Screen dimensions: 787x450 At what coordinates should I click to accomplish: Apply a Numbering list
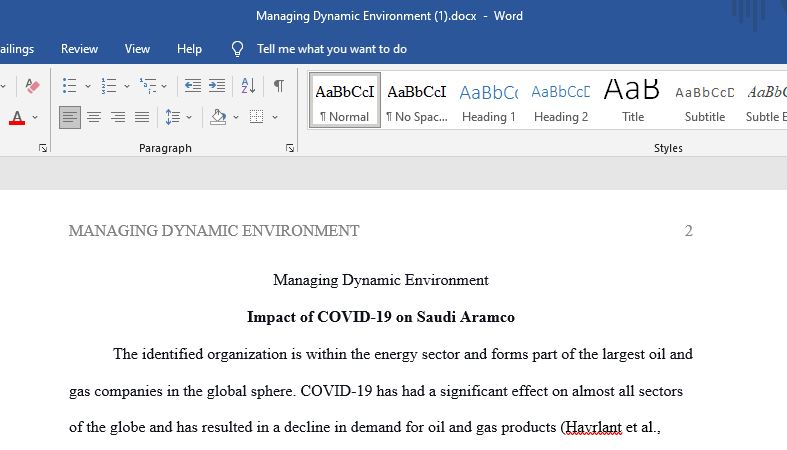[x=108, y=86]
